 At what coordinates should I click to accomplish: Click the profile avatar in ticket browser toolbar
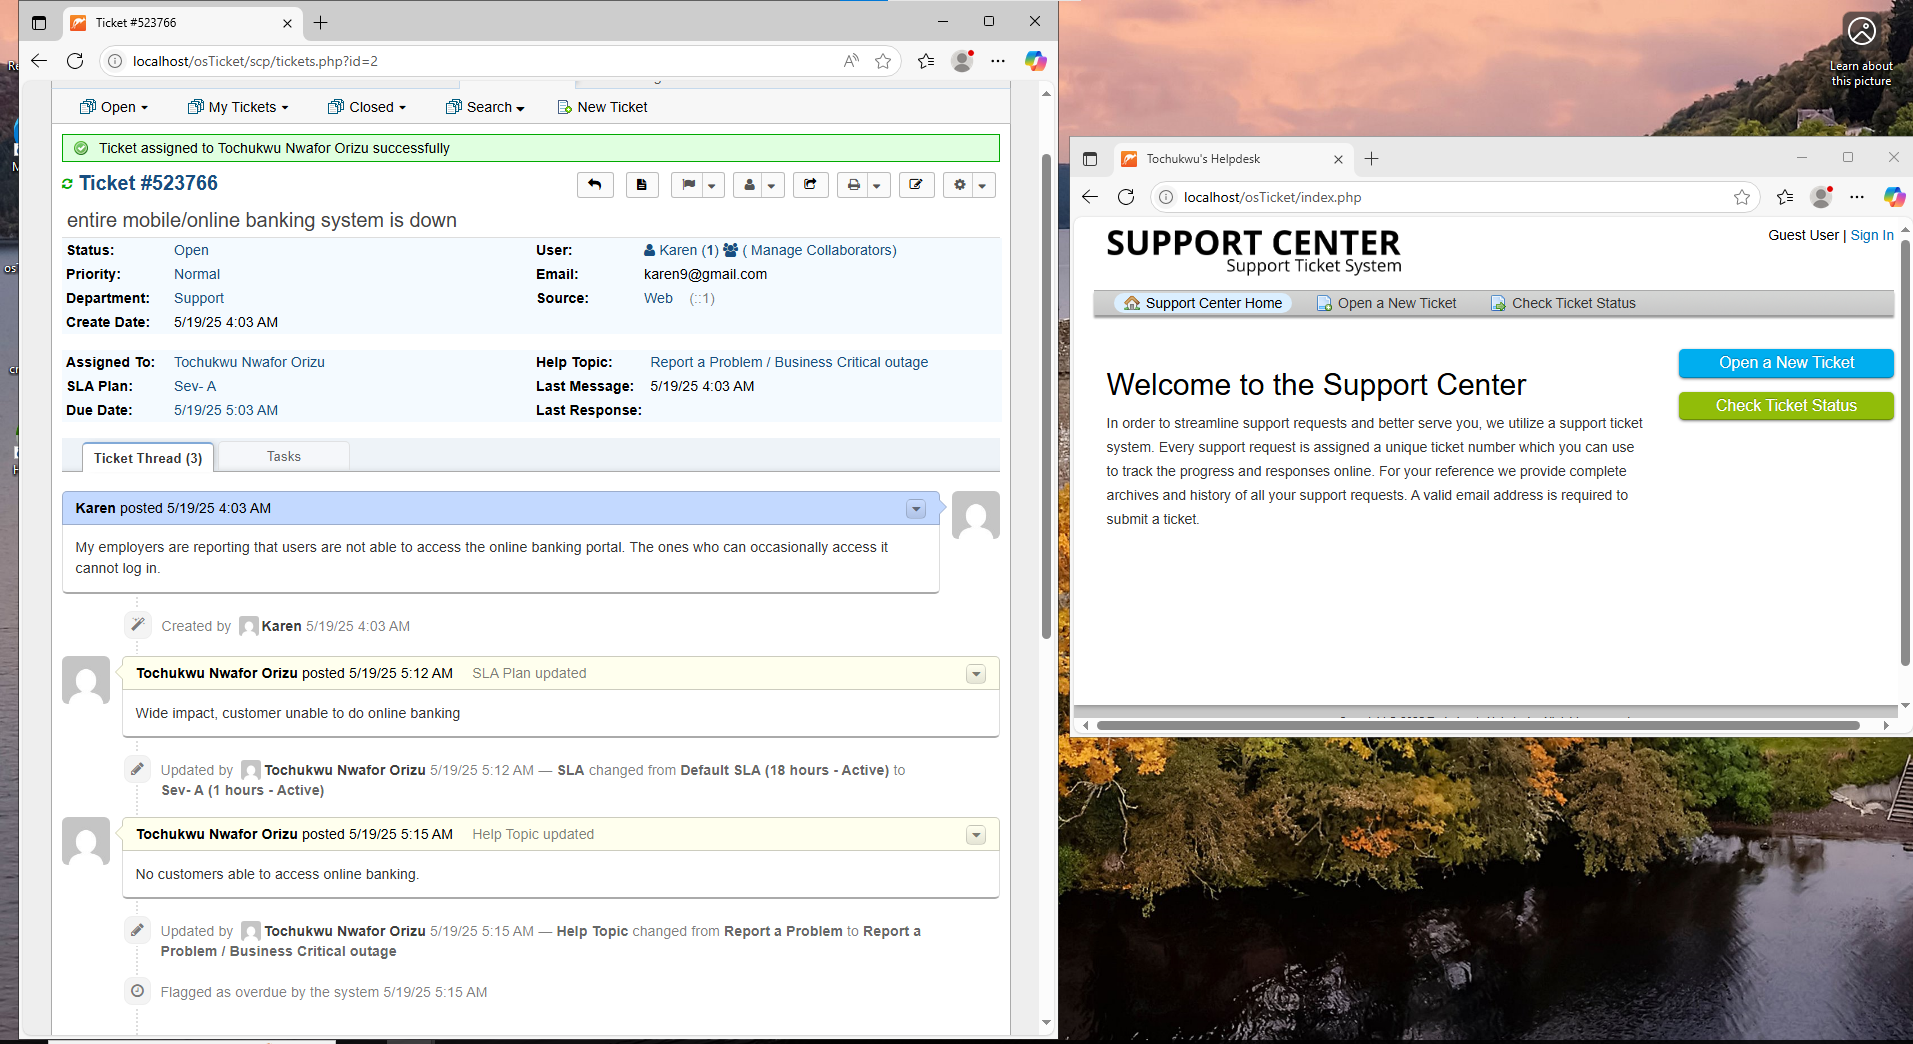pyautogui.click(x=963, y=61)
